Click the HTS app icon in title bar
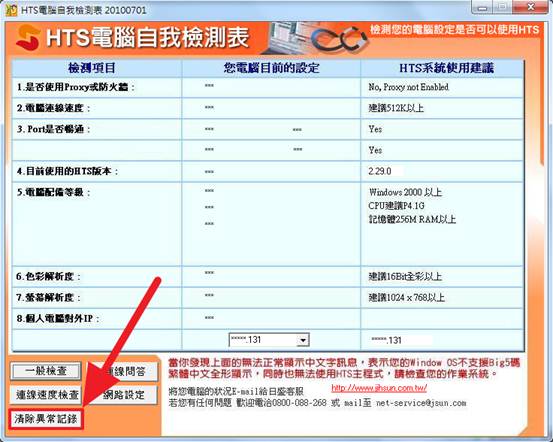 pyautogui.click(x=11, y=10)
